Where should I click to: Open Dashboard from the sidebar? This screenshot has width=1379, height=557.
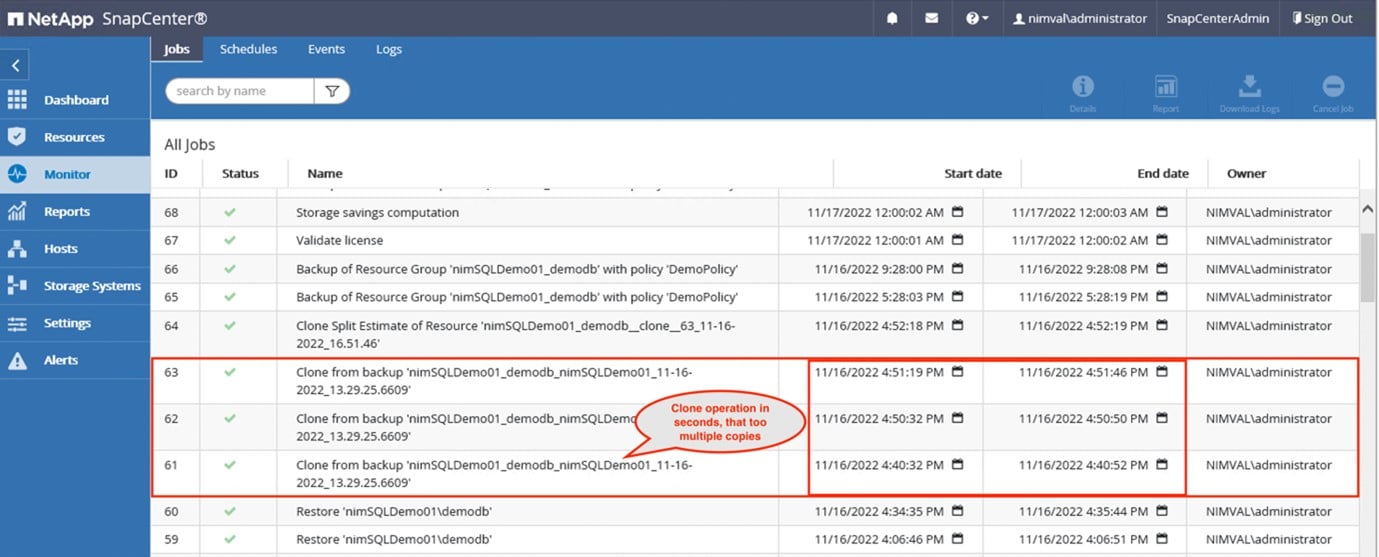click(75, 100)
